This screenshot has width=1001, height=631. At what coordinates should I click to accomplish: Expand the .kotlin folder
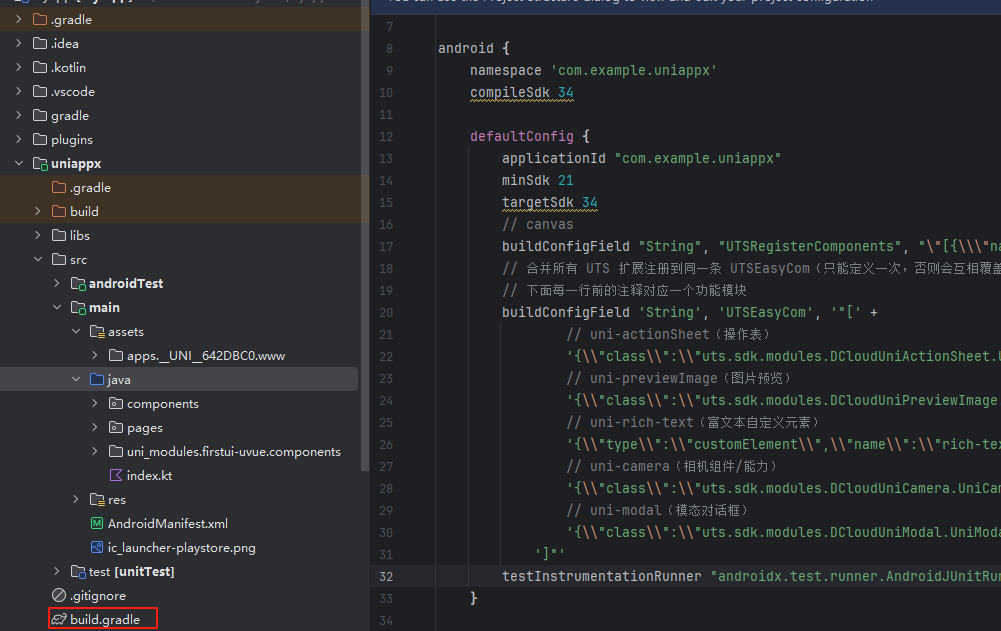(x=19, y=67)
